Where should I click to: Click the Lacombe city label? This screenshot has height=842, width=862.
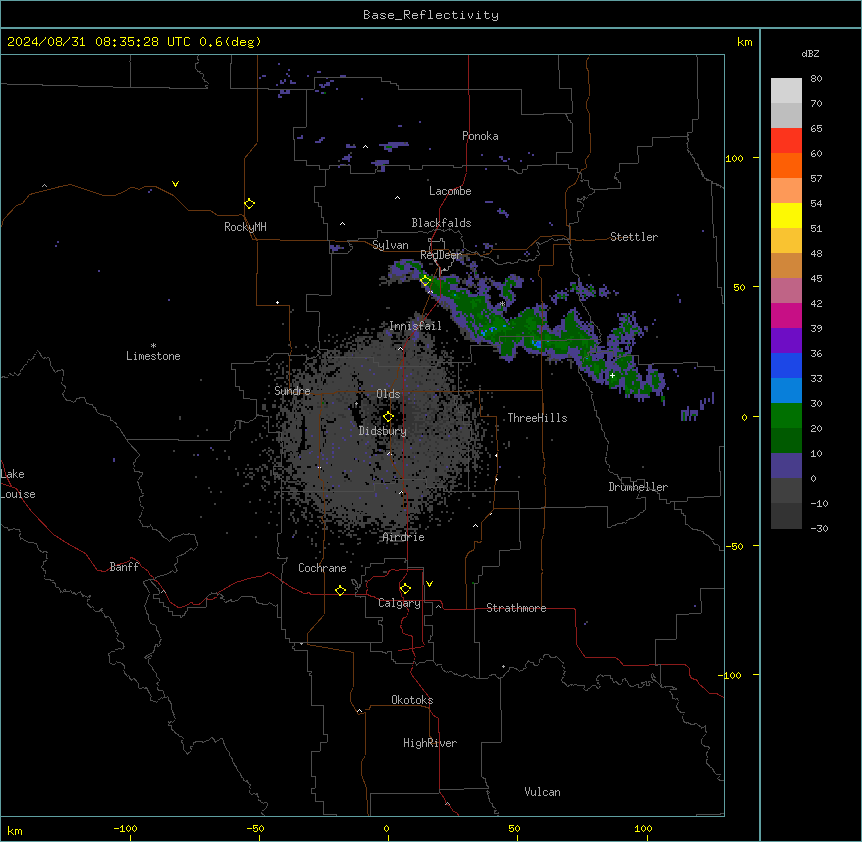pyautogui.click(x=450, y=191)
